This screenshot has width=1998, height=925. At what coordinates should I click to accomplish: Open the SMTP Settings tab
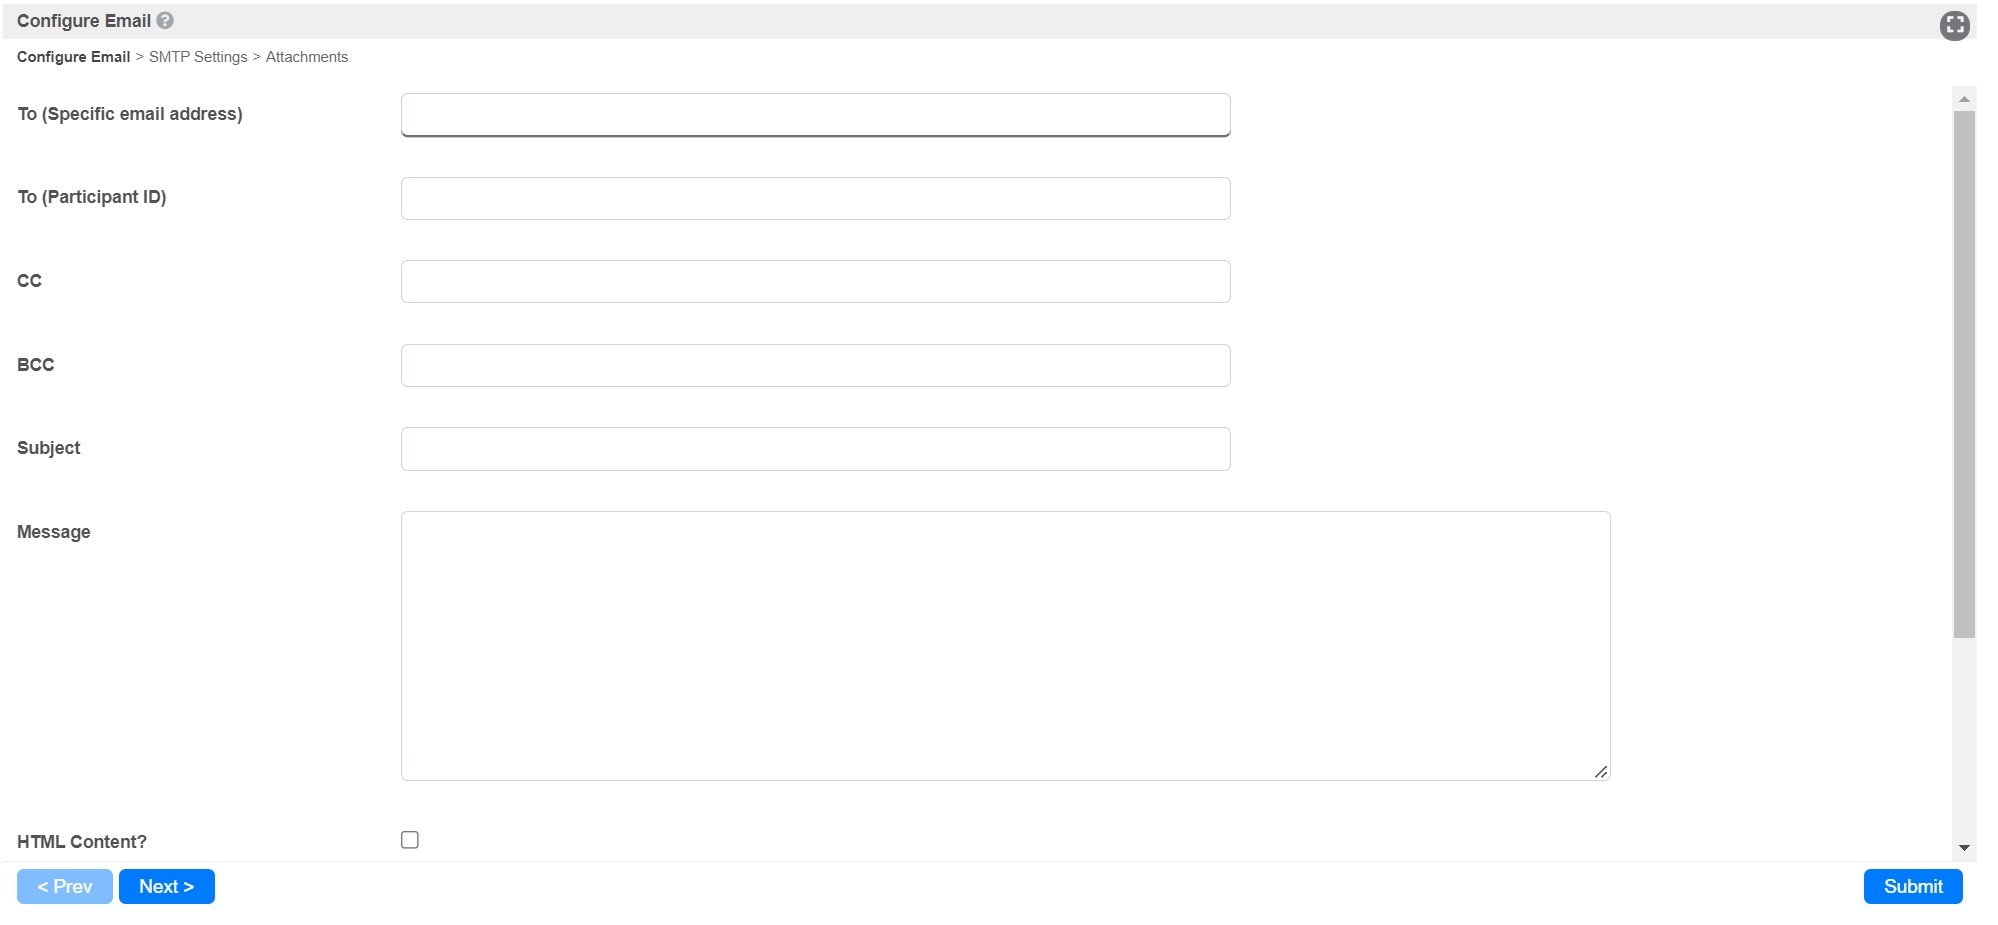(x=198, y=57)
